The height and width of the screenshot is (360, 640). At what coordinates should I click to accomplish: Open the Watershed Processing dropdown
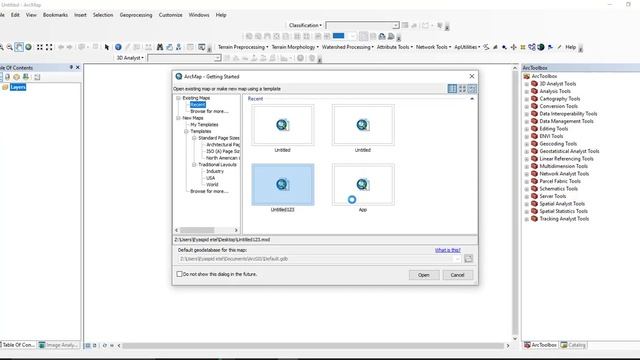coord(347,47)
